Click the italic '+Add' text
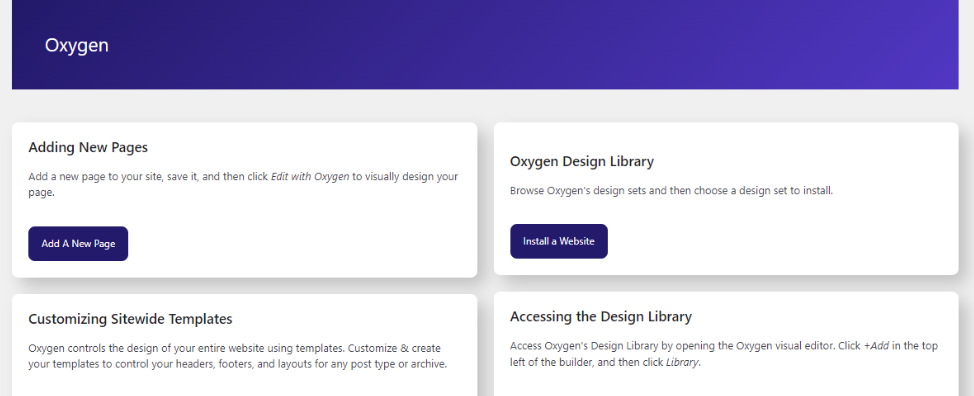 (x=876, y=346)
